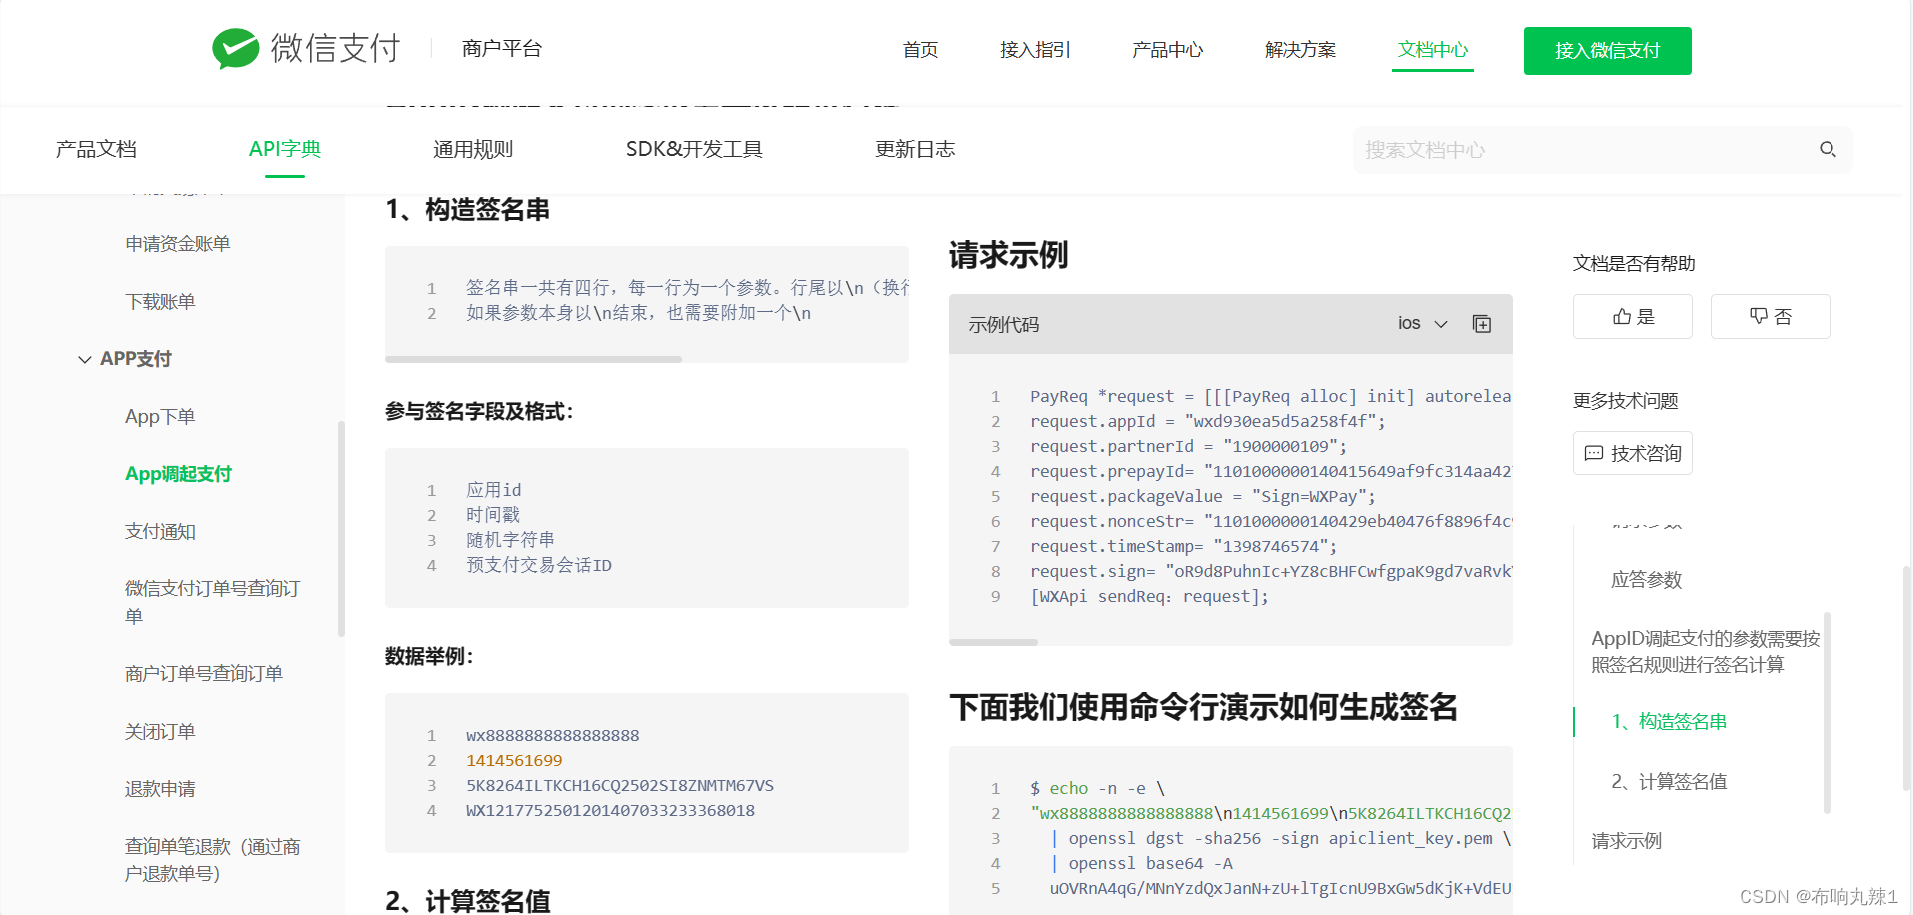This screenshot has width=1913, height=915.
Task: Jump to 2、计算签名值 in outline
Action: click(x=1669, y=782)
